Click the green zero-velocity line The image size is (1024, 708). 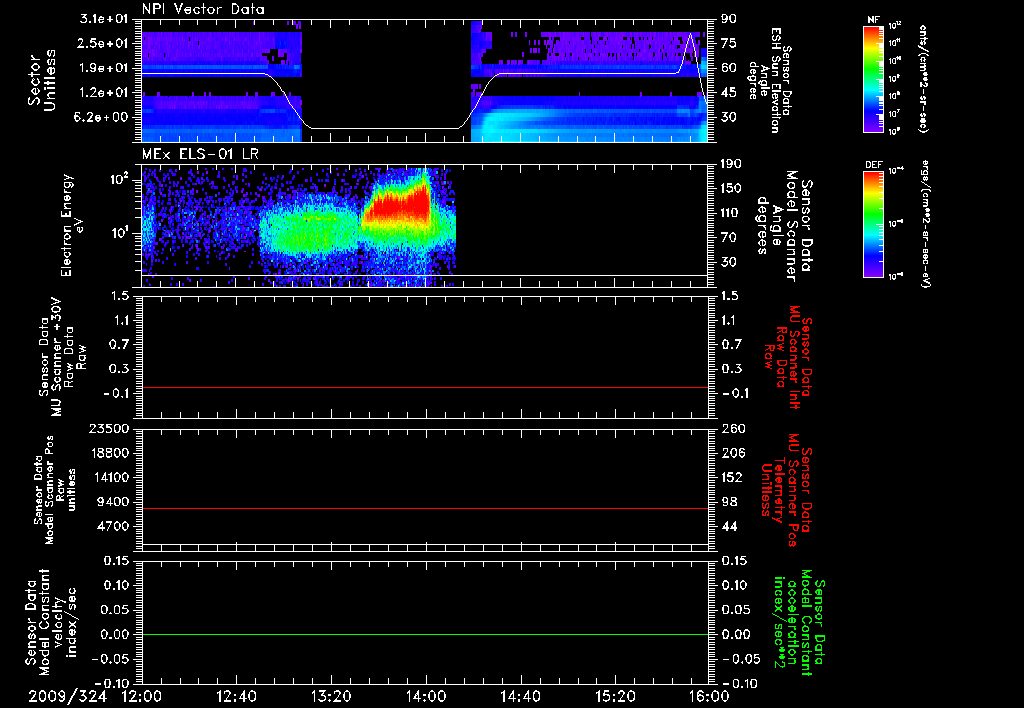click(425, 634)
